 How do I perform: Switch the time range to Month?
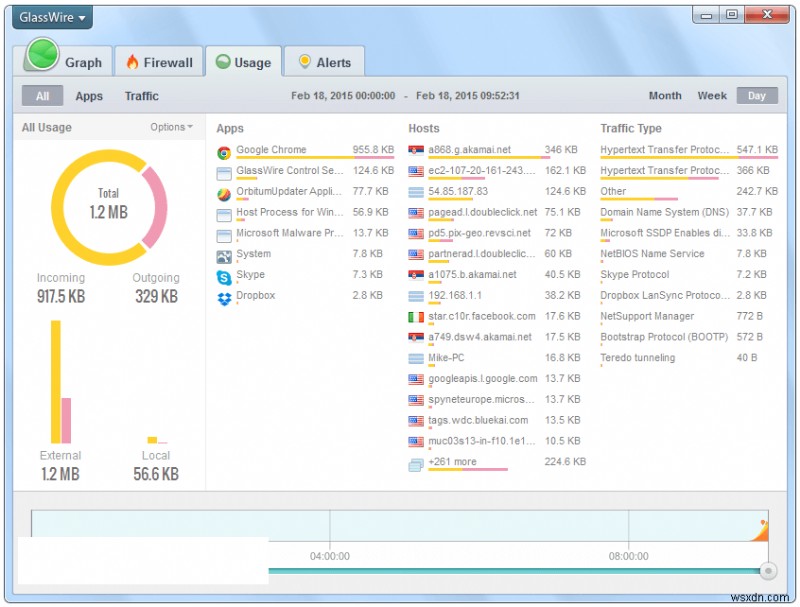tap(665, 95)
